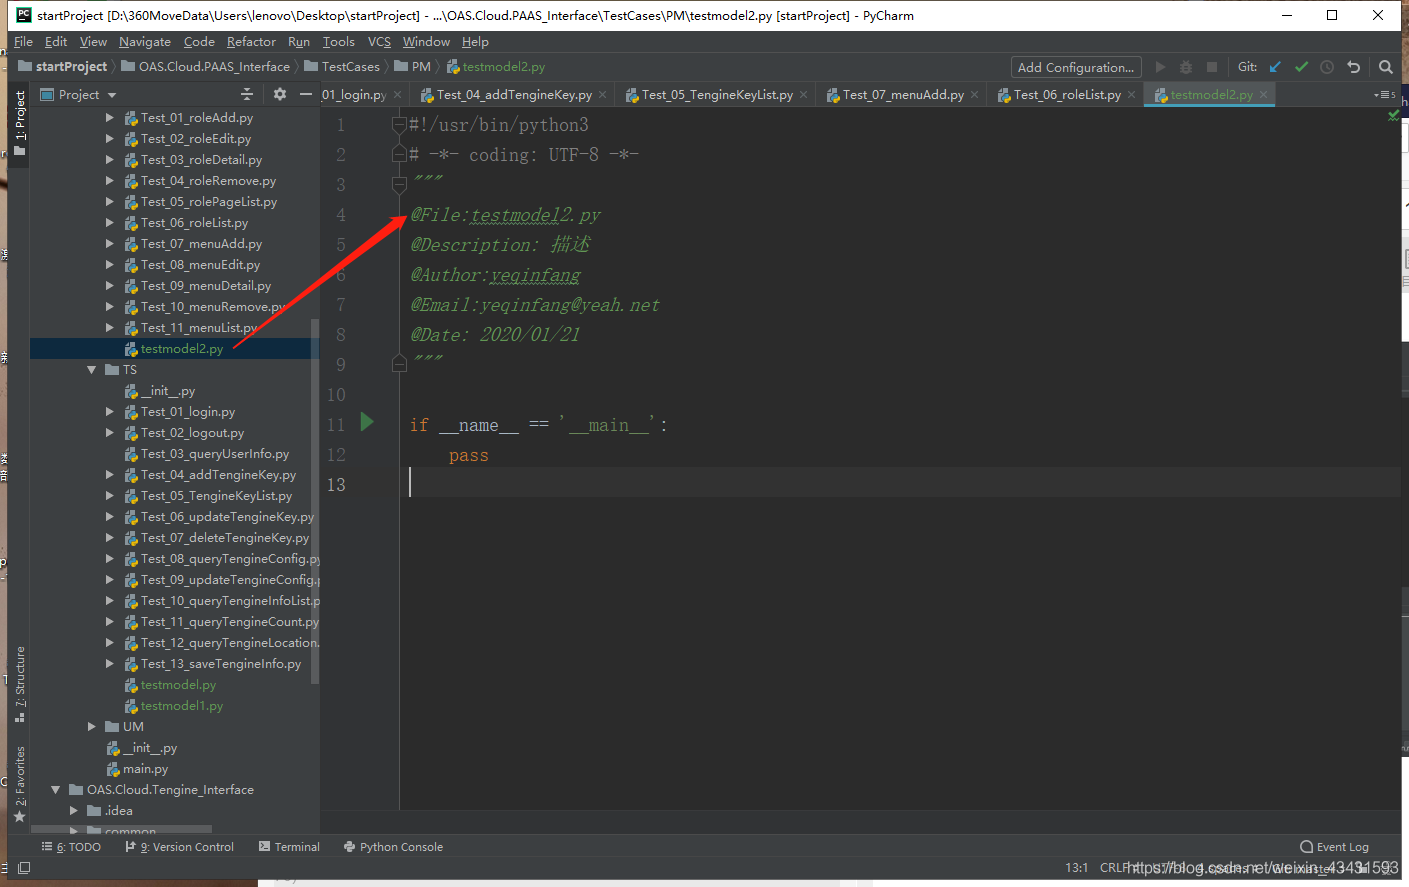Open the Python Console tool window
Viewport: 1409px width, 887px height.
coord(393,847)
